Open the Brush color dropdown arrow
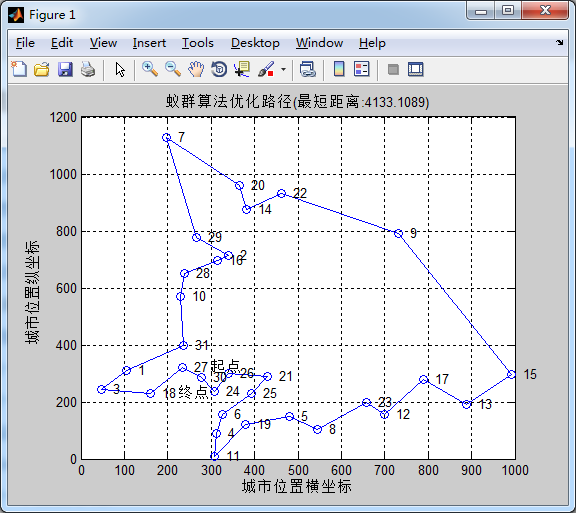This screenshot has height=513, width=576. 283,69
